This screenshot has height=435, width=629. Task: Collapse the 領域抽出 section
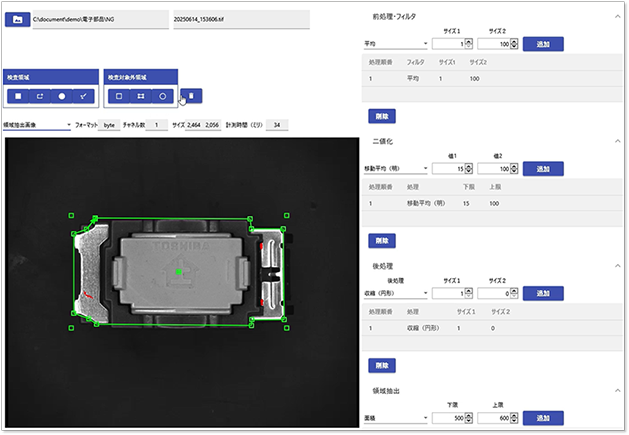[x=617, y=390]
